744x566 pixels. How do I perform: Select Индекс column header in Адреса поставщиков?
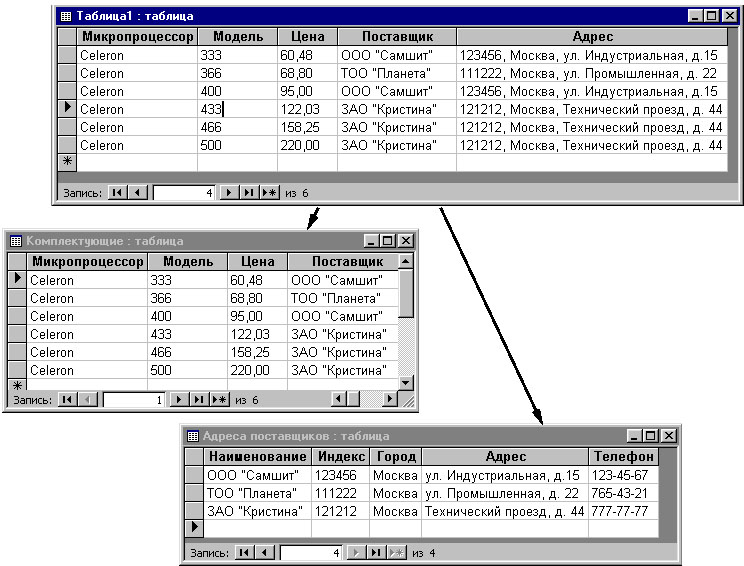click(x=341, y=456)
